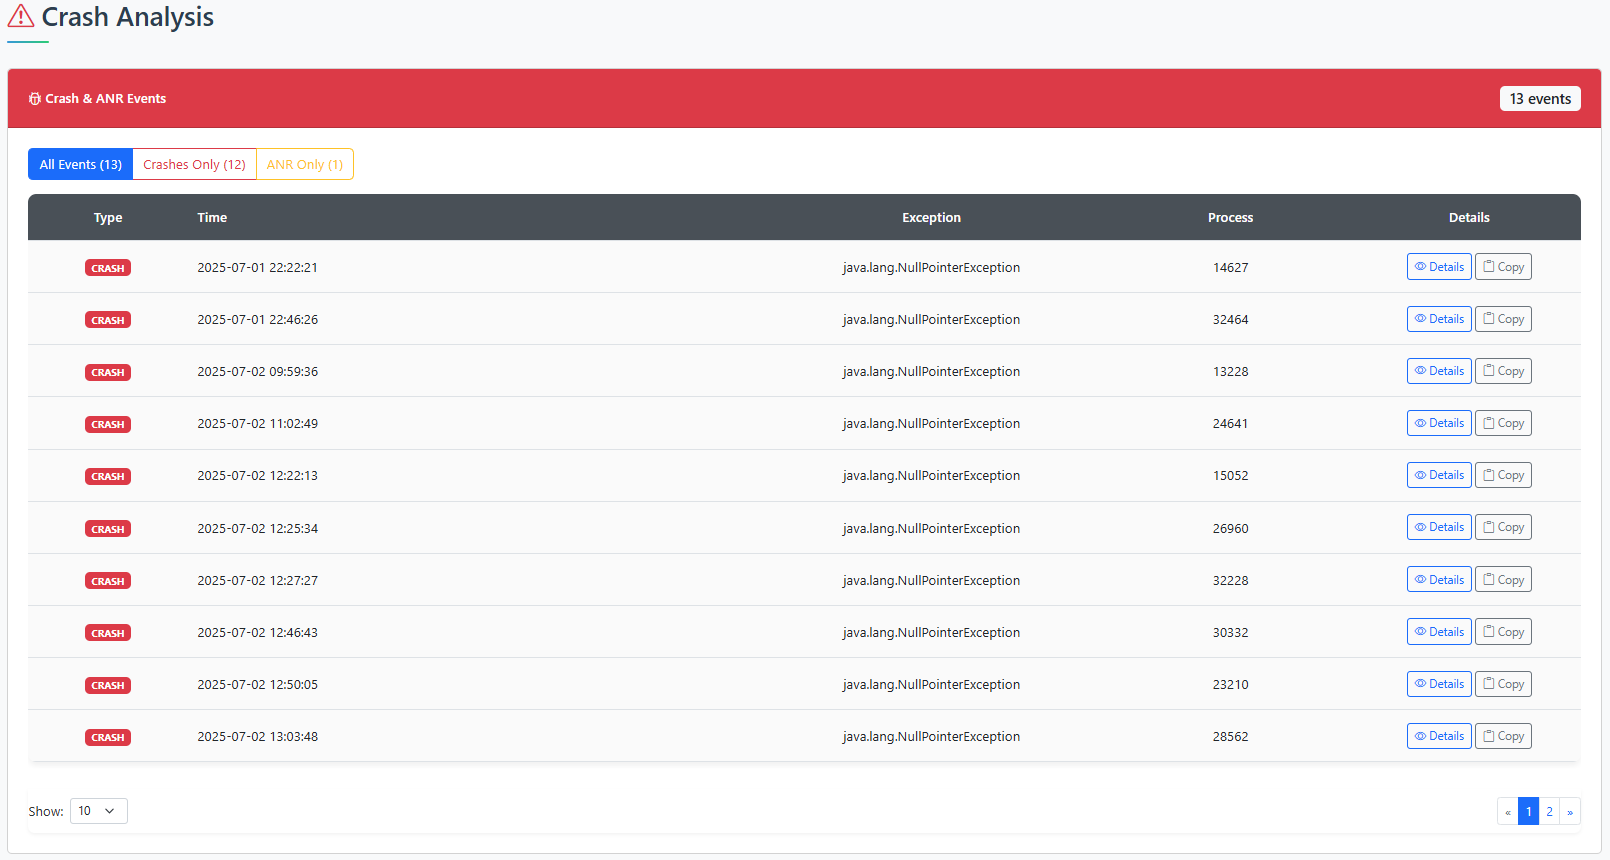Click the bug icon in Crash & ANR Events header
The image size is (1610, 860).
35,99
